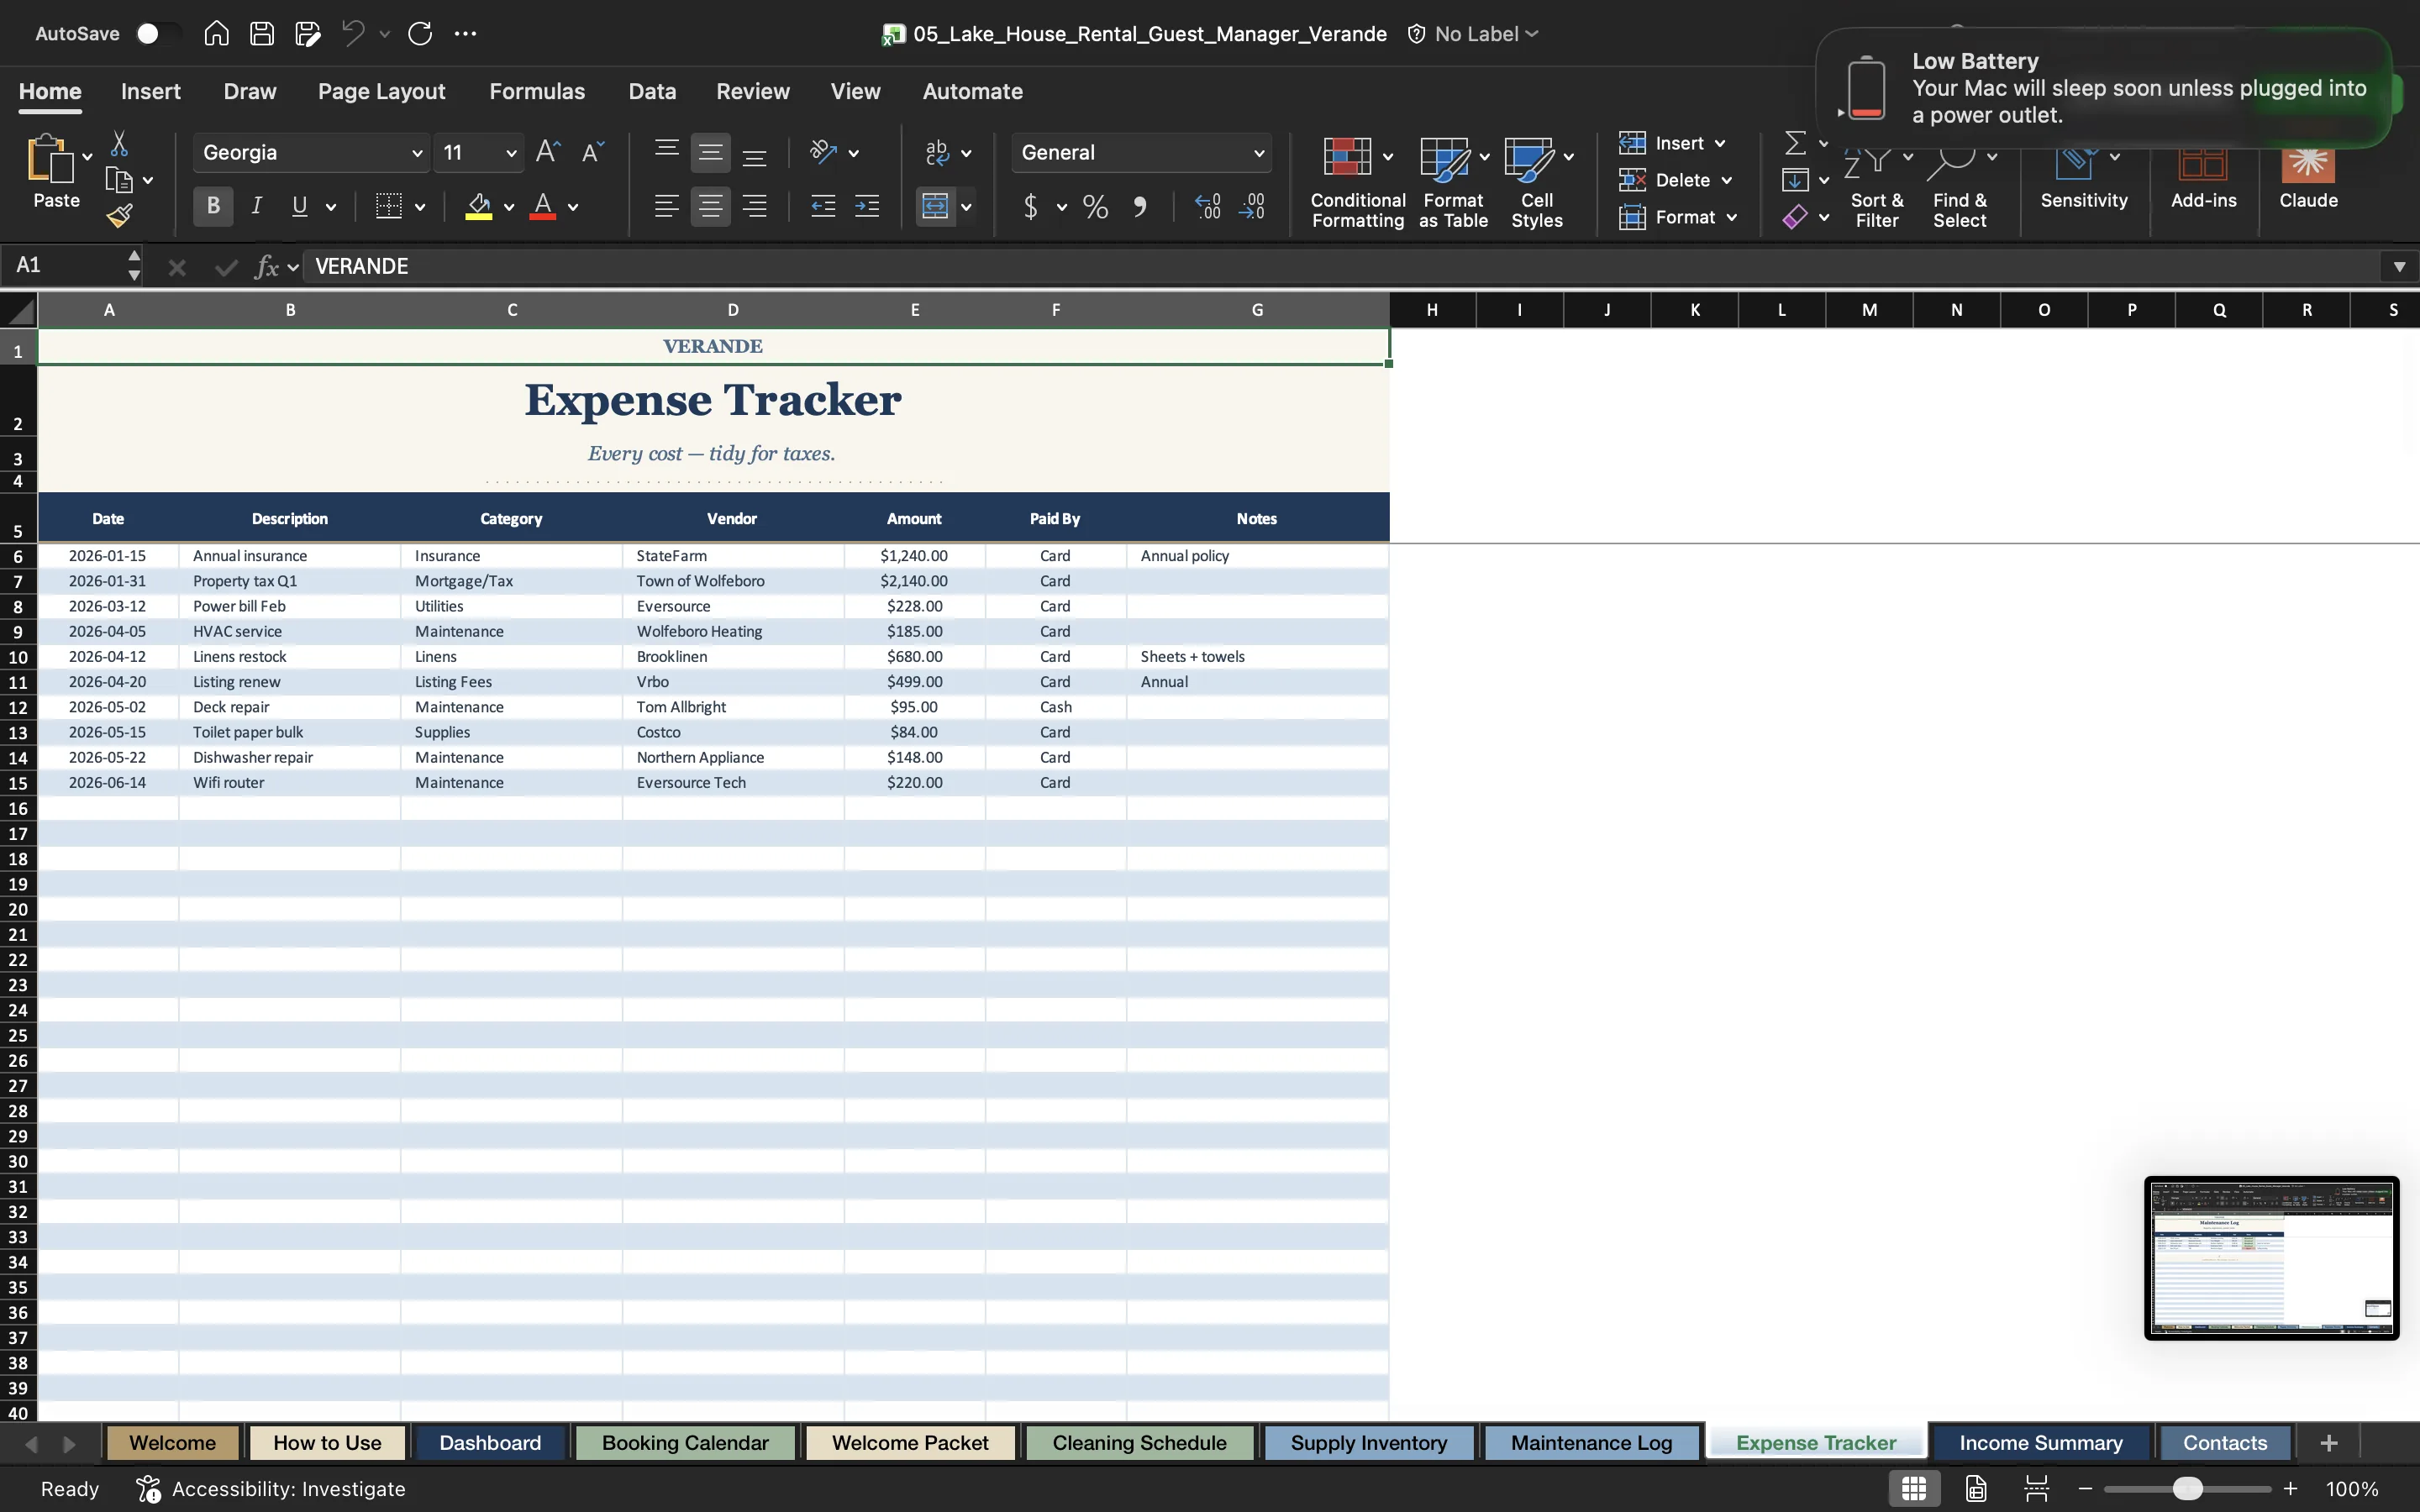This screenshot has height=1512, width=2420.
Task: Open the Review ribbon tab
Action: pos(752,91)
